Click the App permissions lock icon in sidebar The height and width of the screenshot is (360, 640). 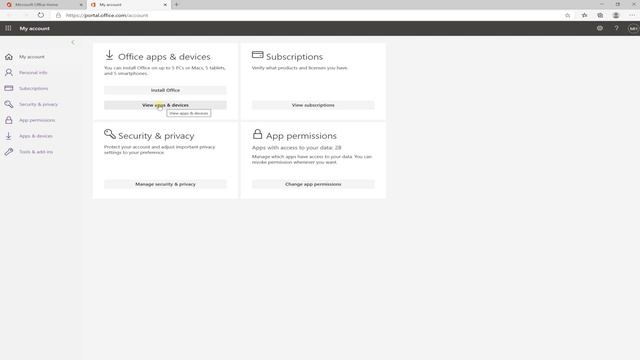(9, 120)
